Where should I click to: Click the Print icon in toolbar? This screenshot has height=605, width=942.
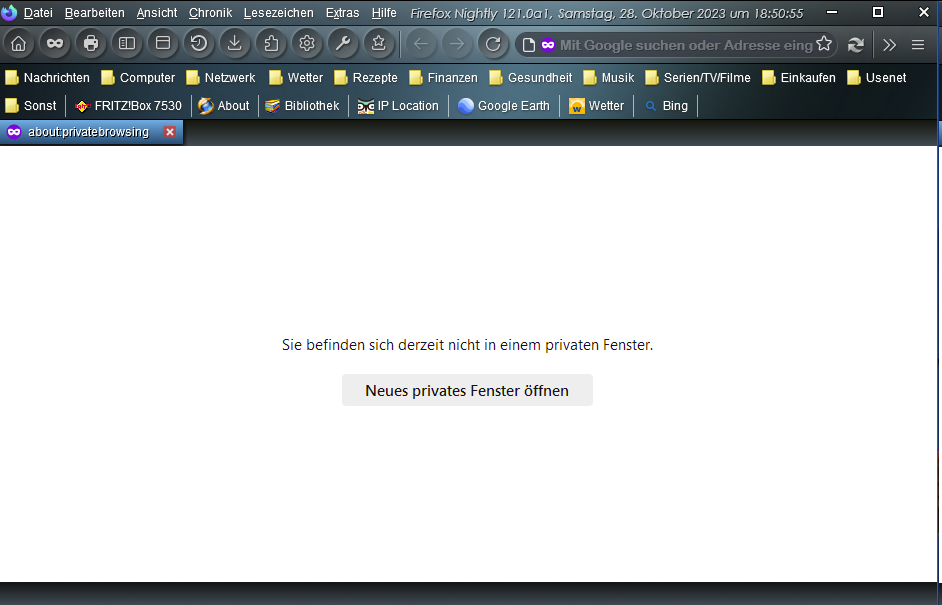91,44
